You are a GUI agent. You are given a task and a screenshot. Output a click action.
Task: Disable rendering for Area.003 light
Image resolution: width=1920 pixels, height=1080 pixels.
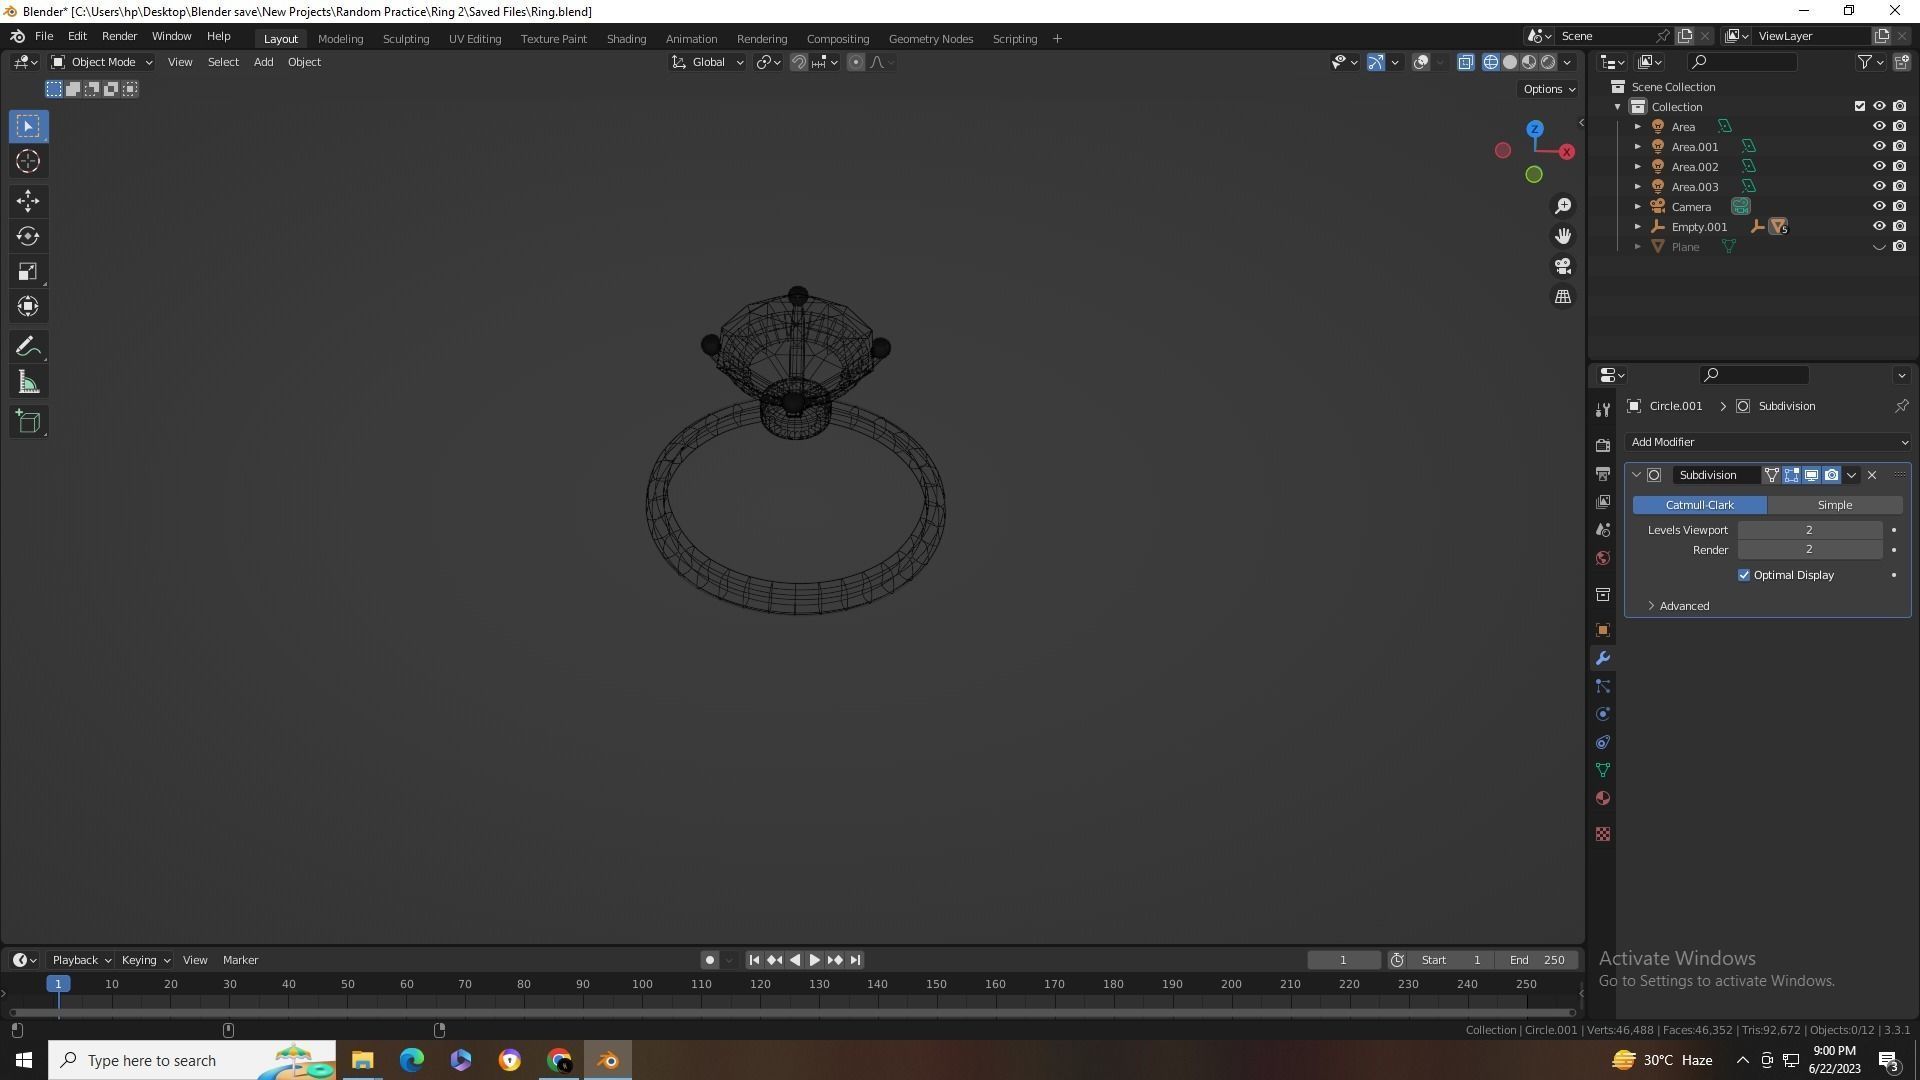[1900, 186]
